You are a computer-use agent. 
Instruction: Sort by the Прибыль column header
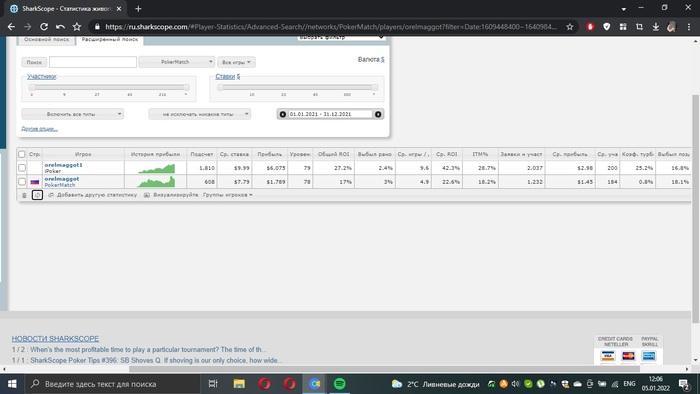click(270, 154)
